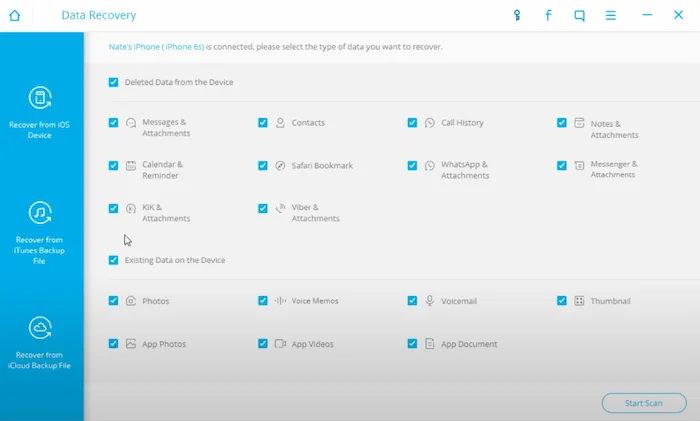This screenshot has width=700, height=421.
Task: Select Recover from iTunes Backup File icon
Action: tap(40, 213)
